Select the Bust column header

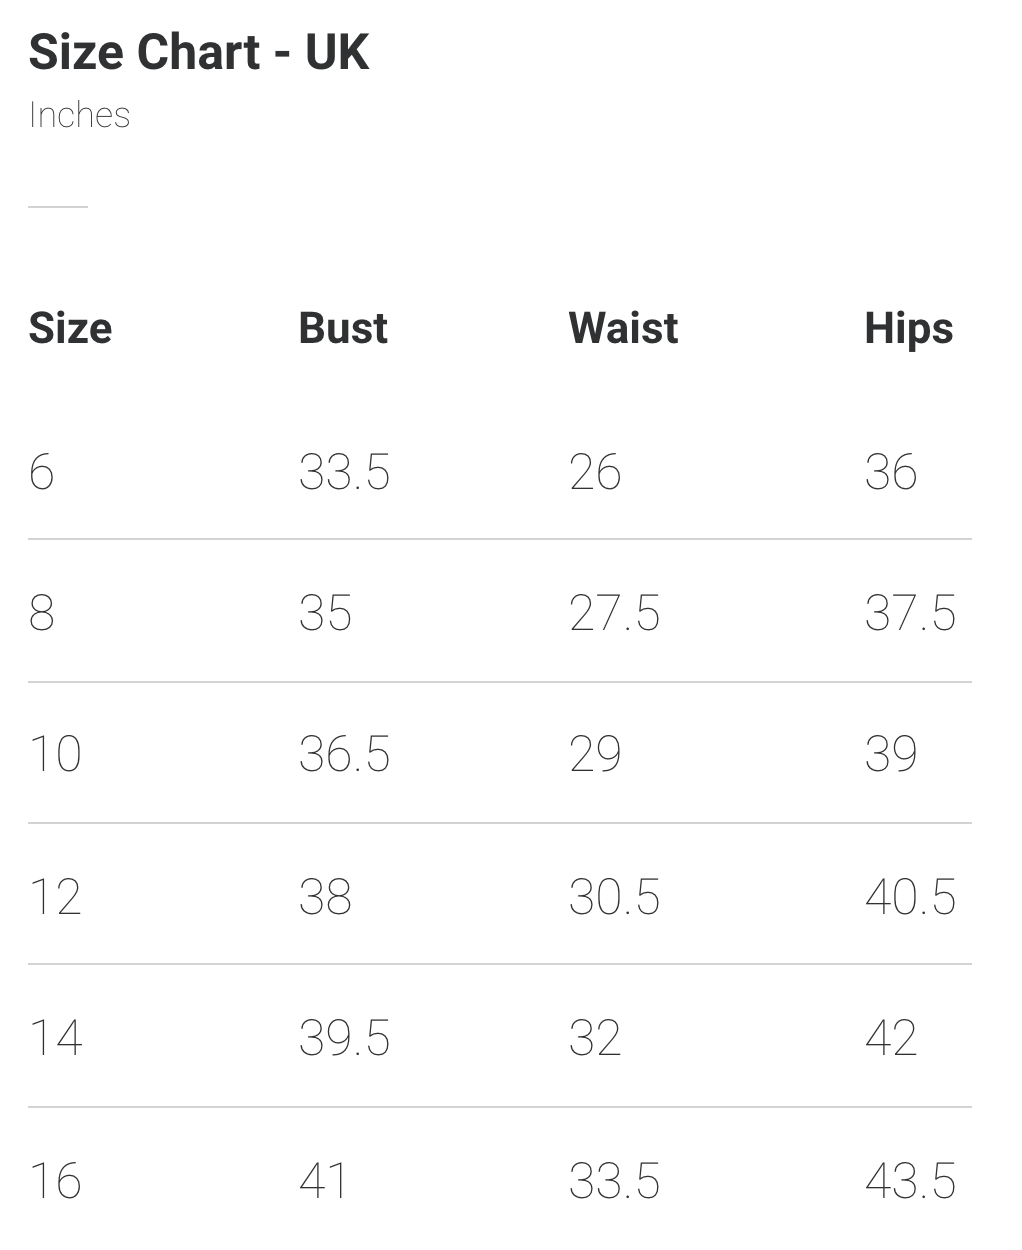coord(343,328)
